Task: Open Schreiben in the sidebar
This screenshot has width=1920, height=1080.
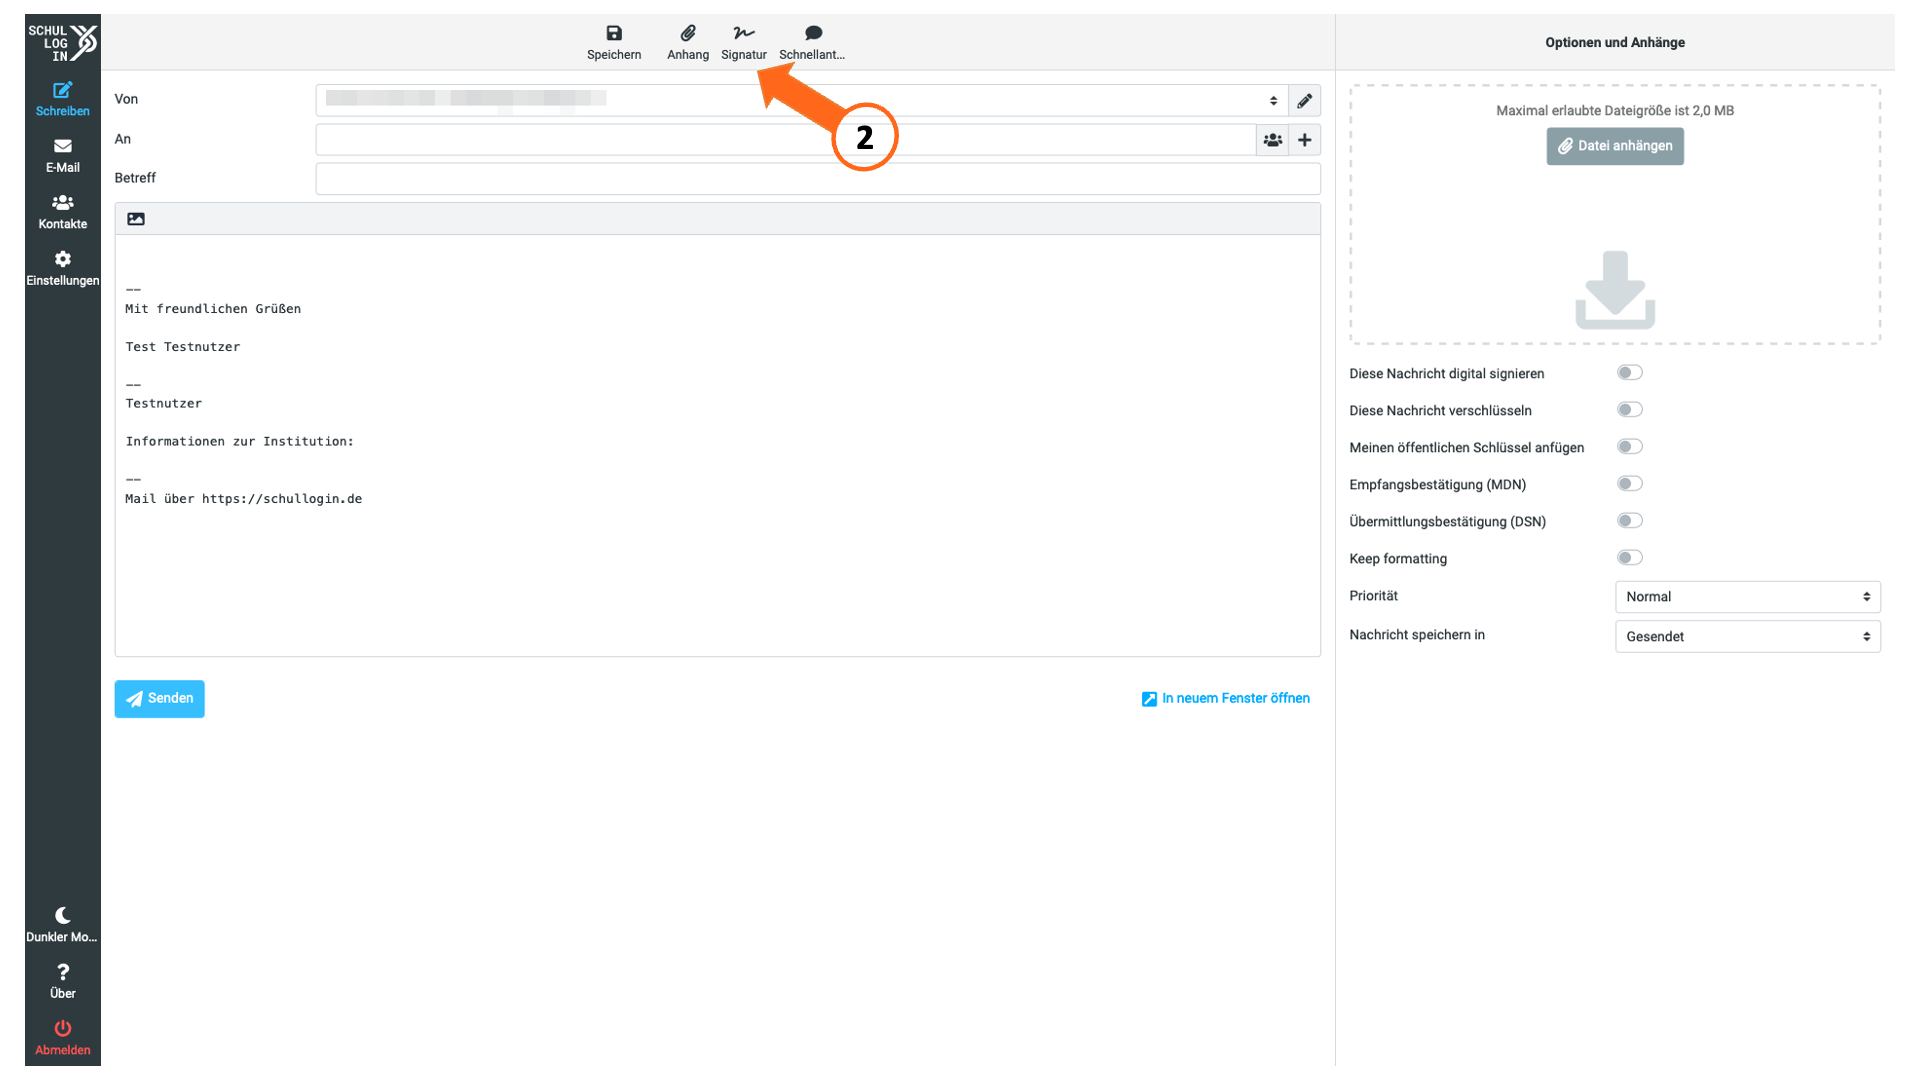Action: point(63,99)
